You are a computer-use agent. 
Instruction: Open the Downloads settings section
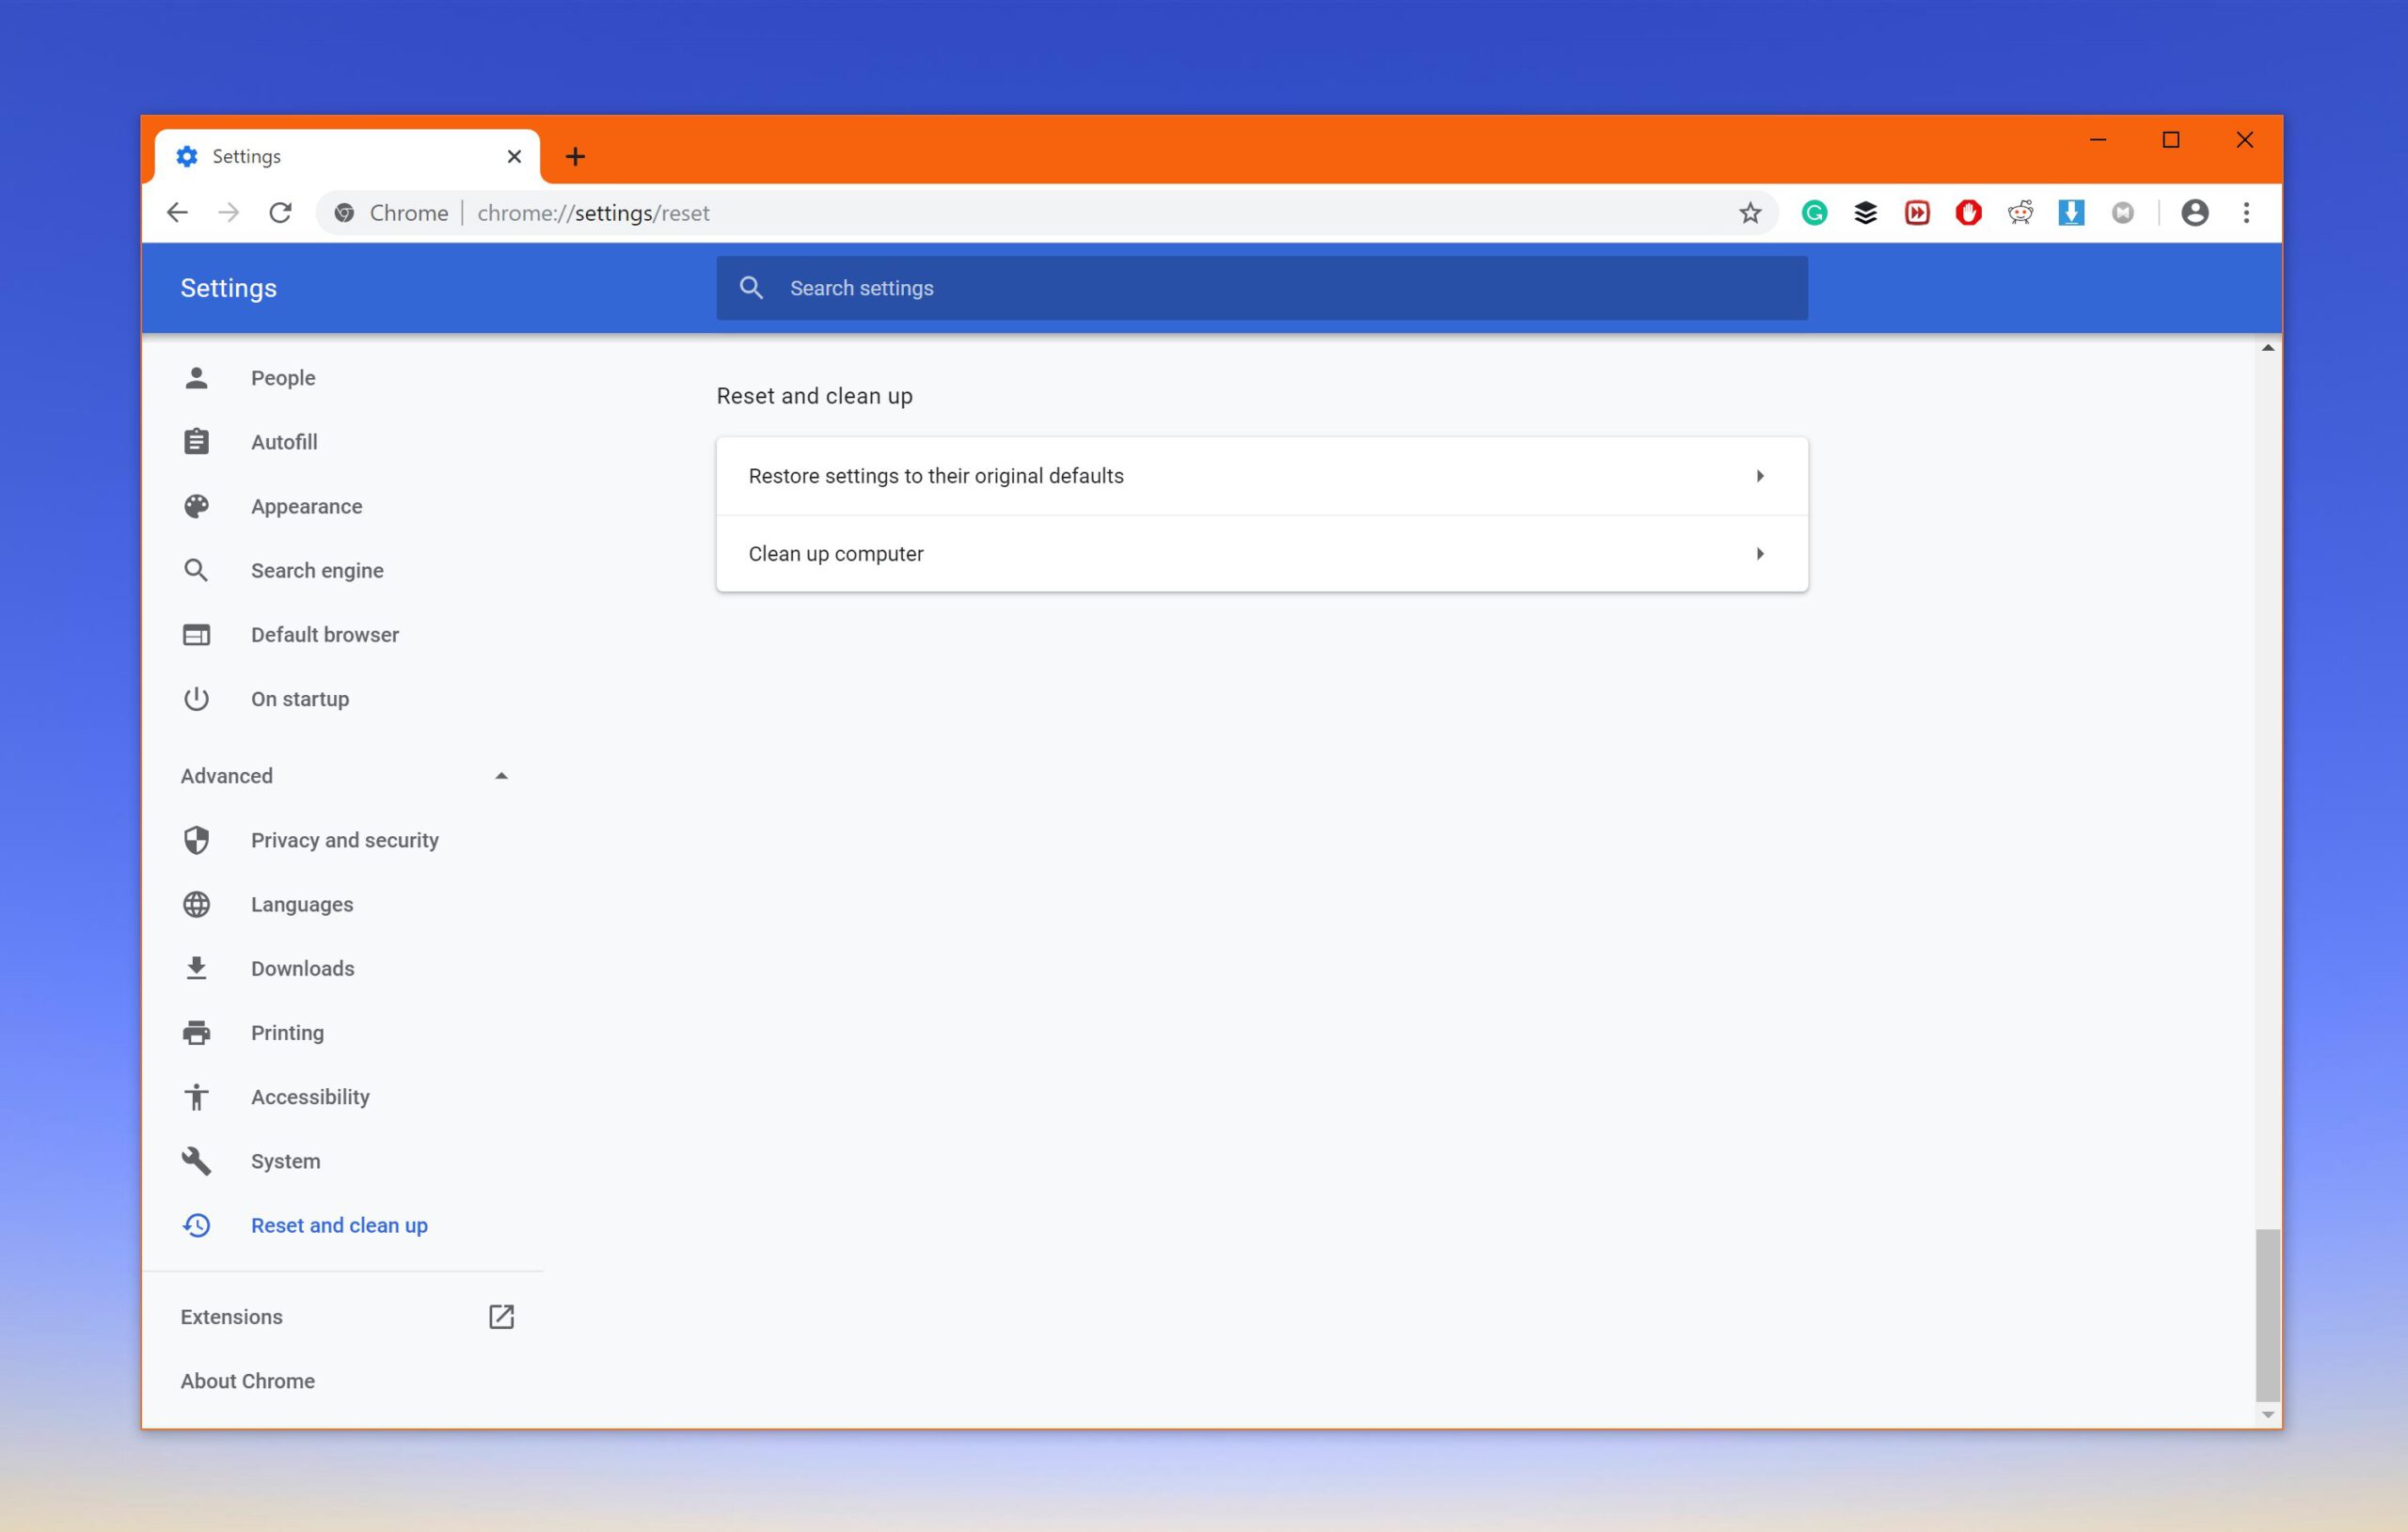[302, 967]
